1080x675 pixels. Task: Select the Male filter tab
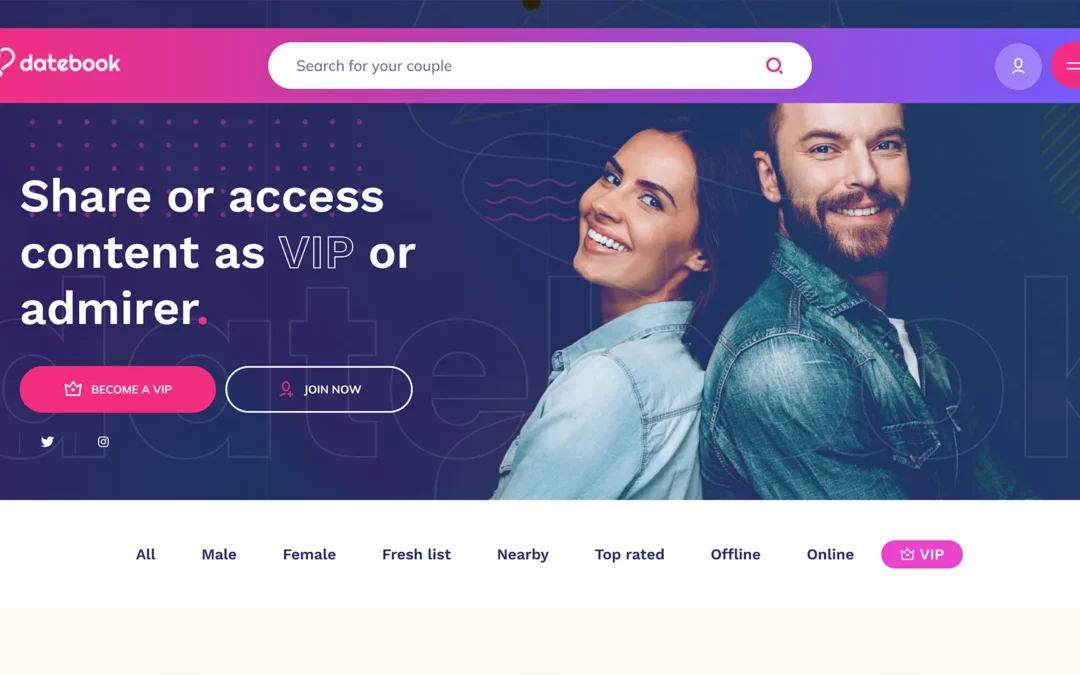[219, 554]
